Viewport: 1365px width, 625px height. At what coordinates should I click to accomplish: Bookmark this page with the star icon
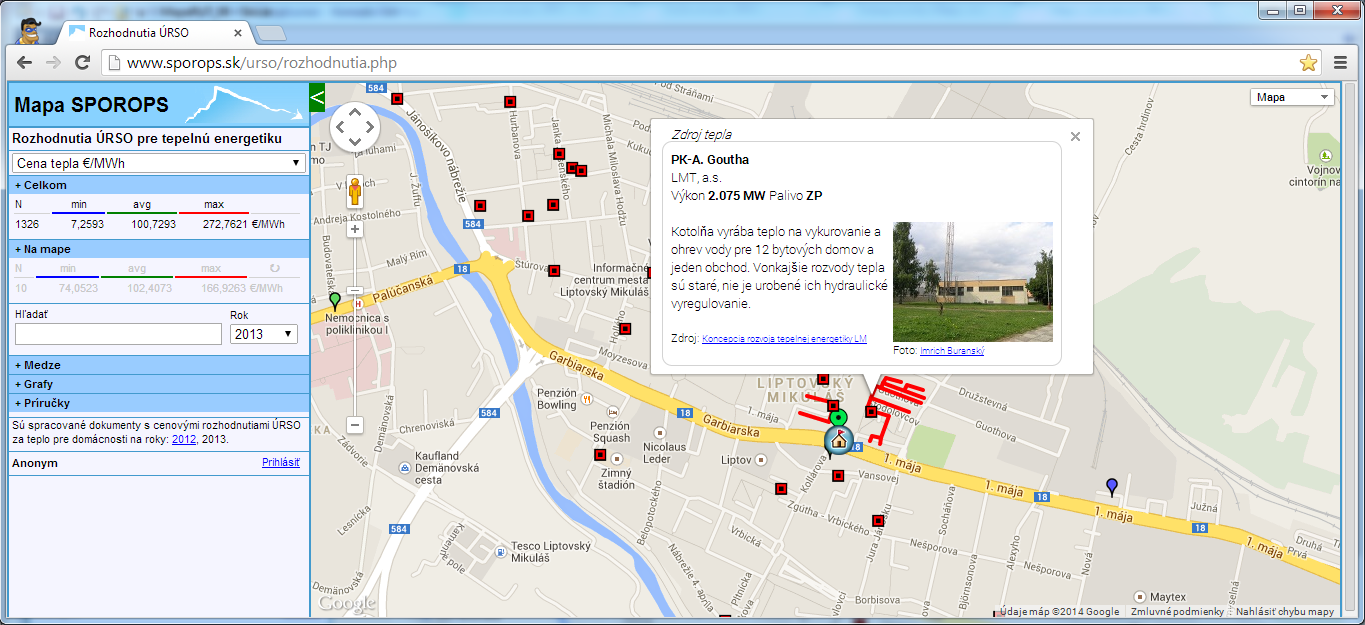click(x=1308, y=63)
